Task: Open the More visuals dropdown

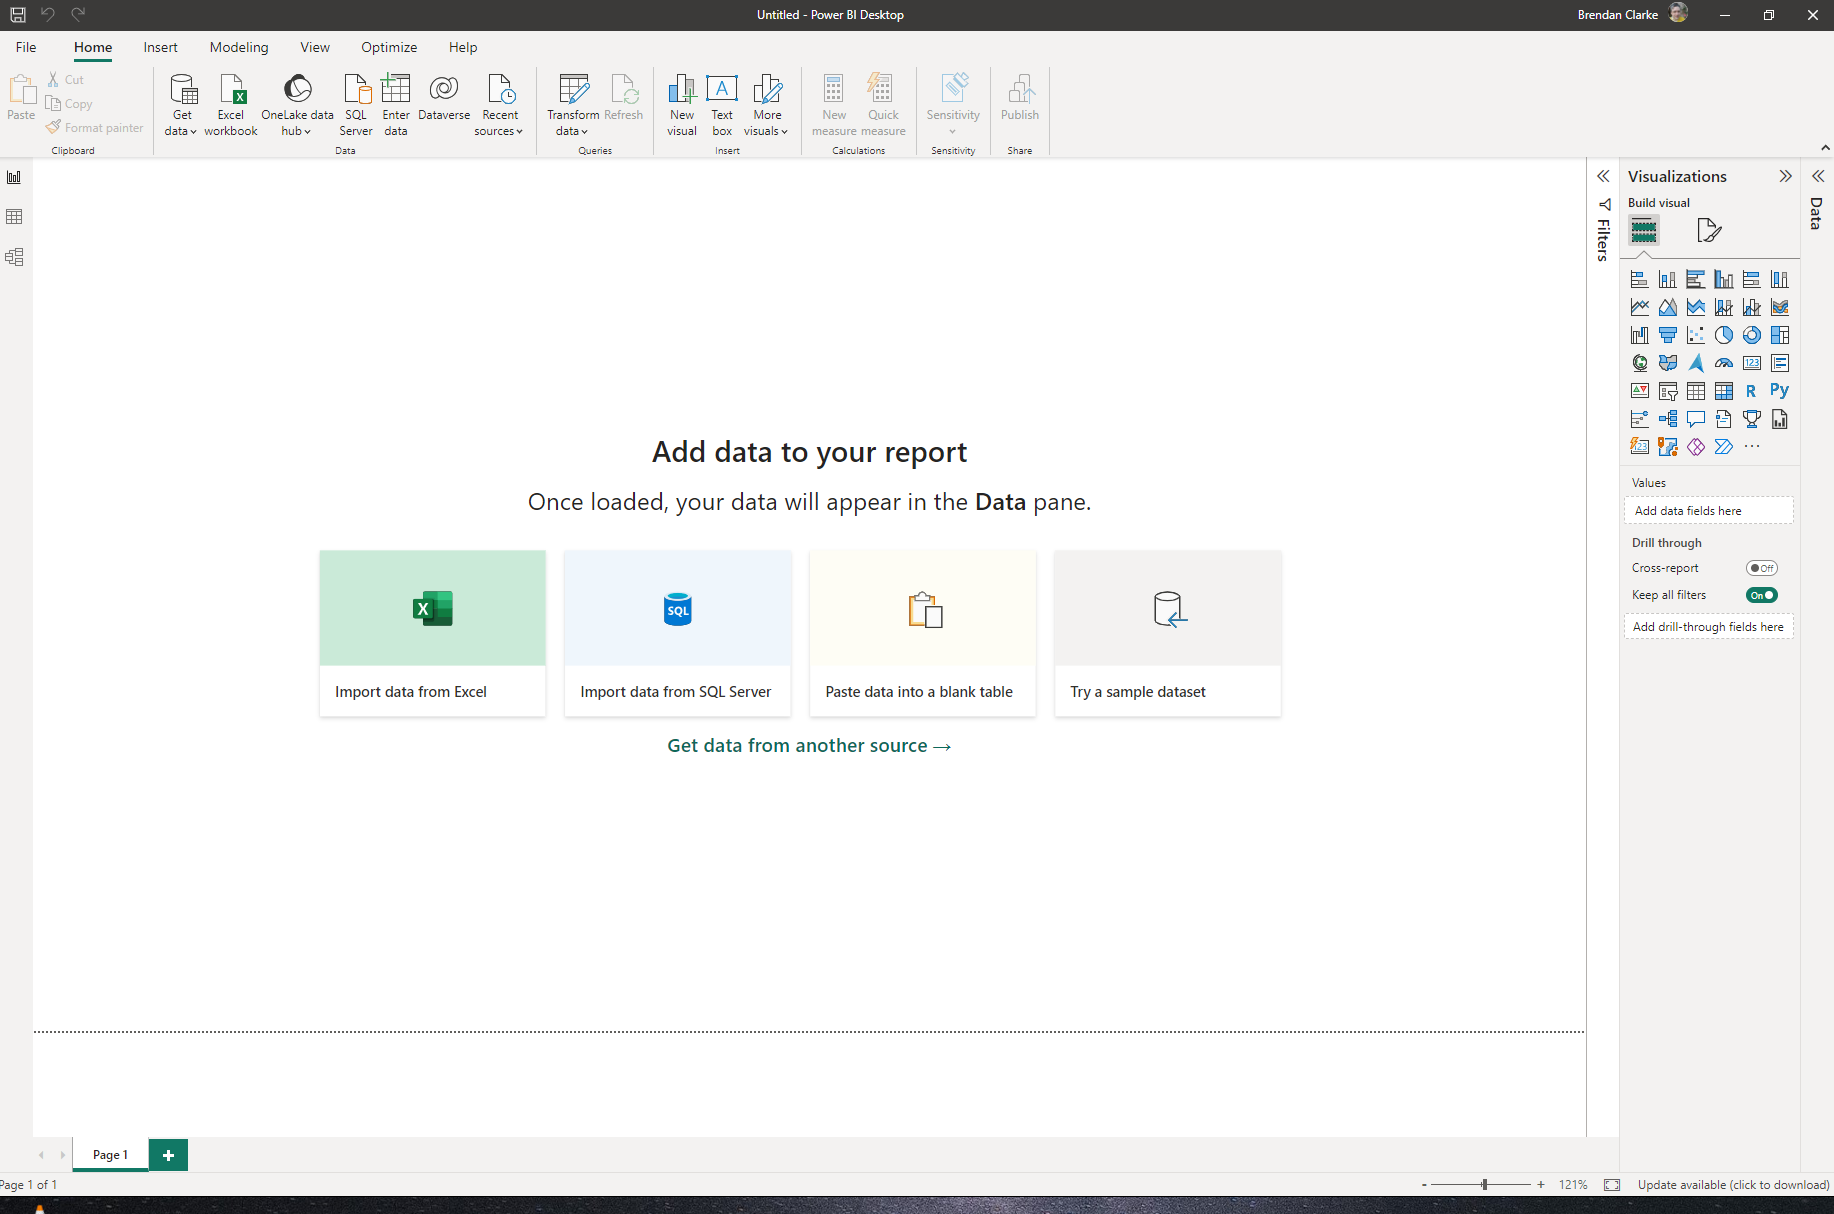Action: click(x=767, y=105)
